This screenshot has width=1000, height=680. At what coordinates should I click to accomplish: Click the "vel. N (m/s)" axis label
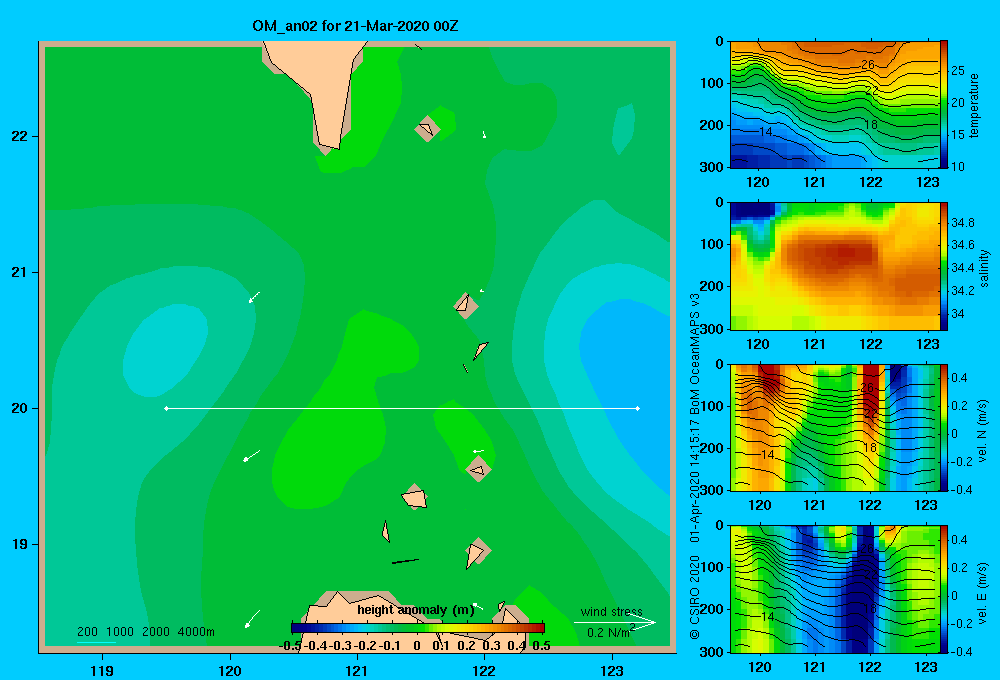tap(983, 431)
